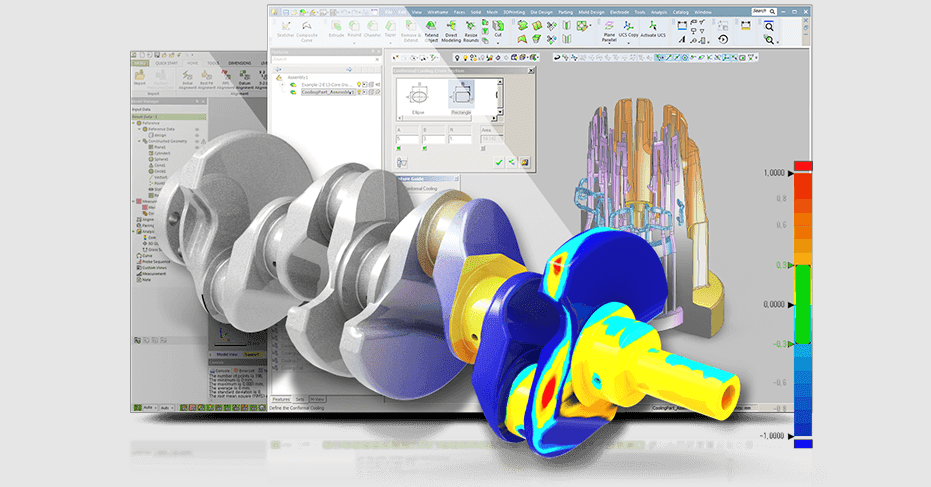Select Initial Alignment in the back window
The image size is (931, 487).
pyautogui.click(x=187, y=78)
